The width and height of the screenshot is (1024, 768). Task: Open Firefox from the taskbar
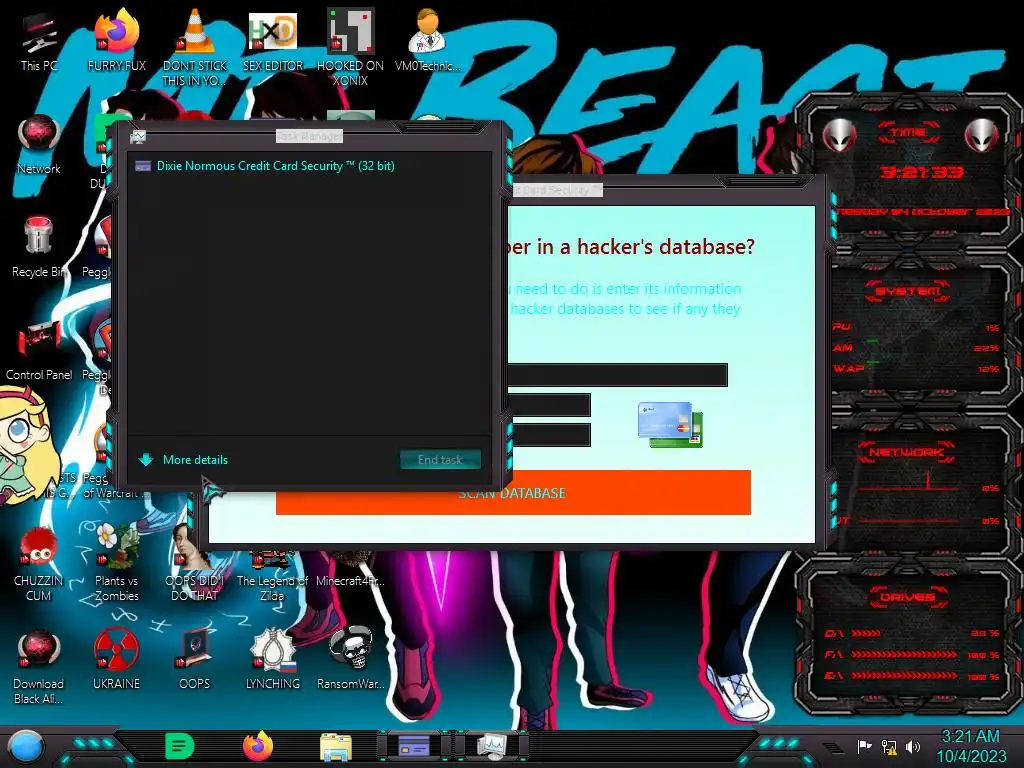point(258,746)
